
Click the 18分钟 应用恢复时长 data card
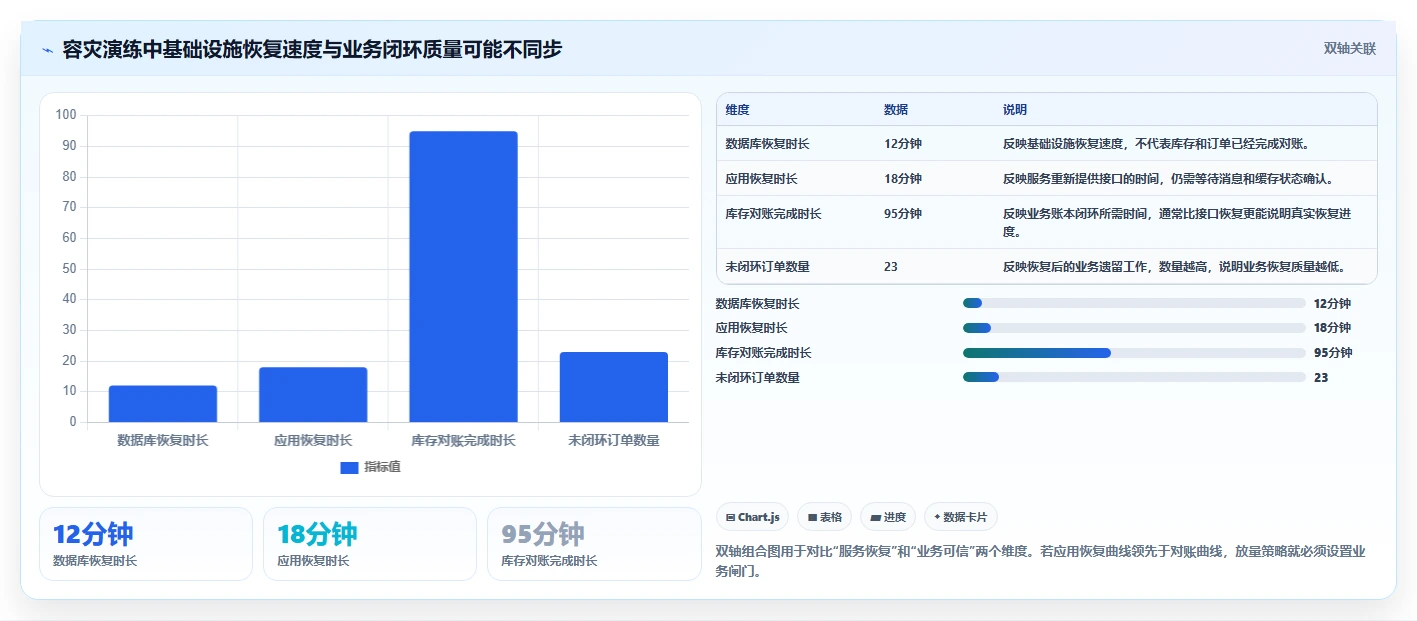(370, 544)
